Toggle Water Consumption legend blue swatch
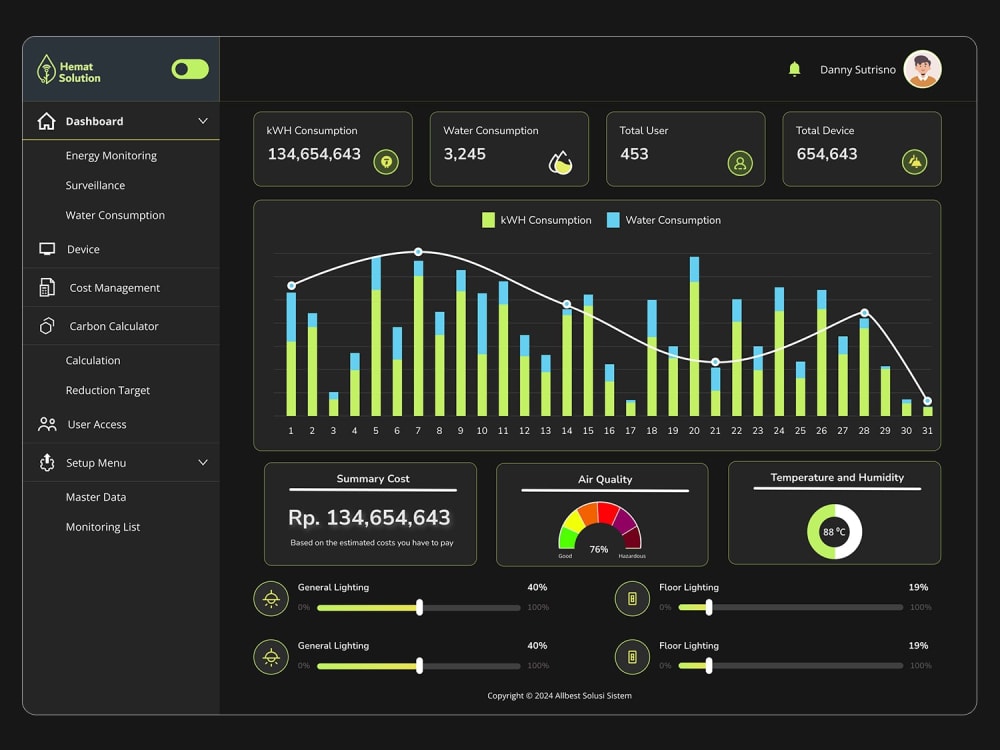Image resolution: width=1000 pixels, height=750 pixels. tap(613, 220)
